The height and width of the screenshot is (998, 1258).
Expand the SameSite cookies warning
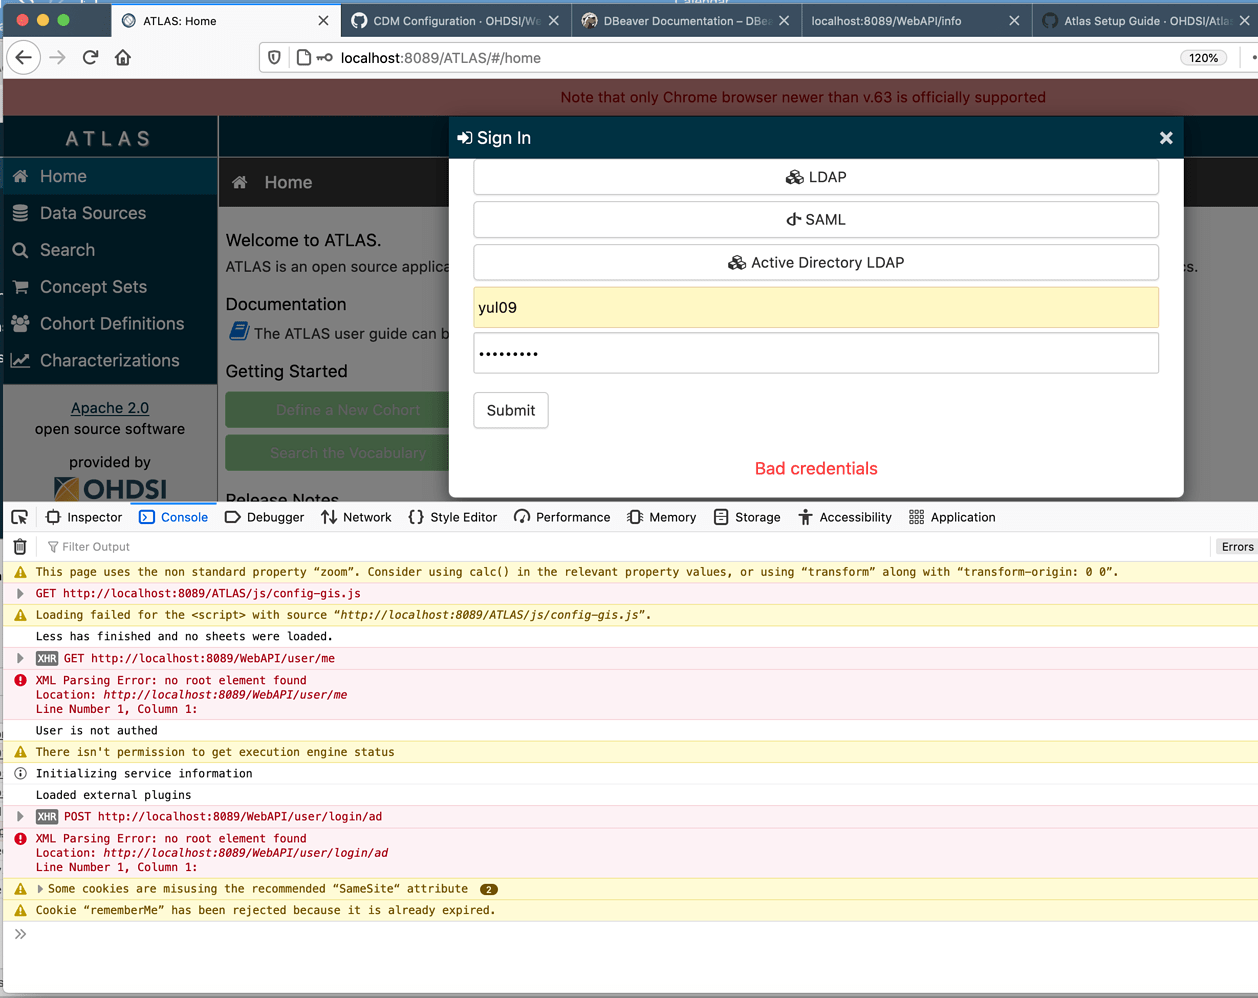coord(40,889)
